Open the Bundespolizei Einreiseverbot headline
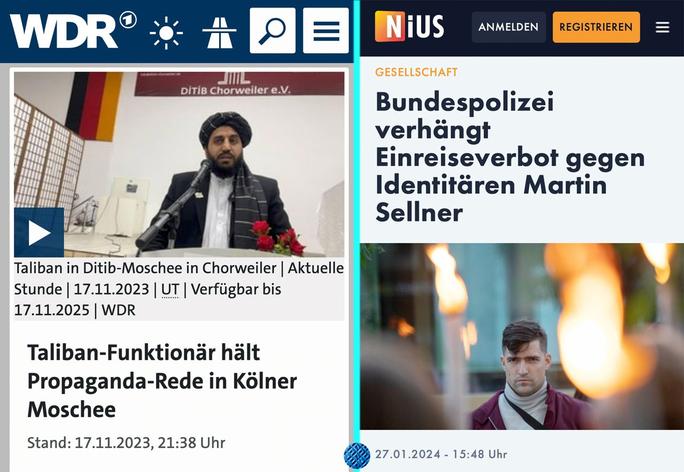Viewport: 684px width, 472px height. pos(510,157)
